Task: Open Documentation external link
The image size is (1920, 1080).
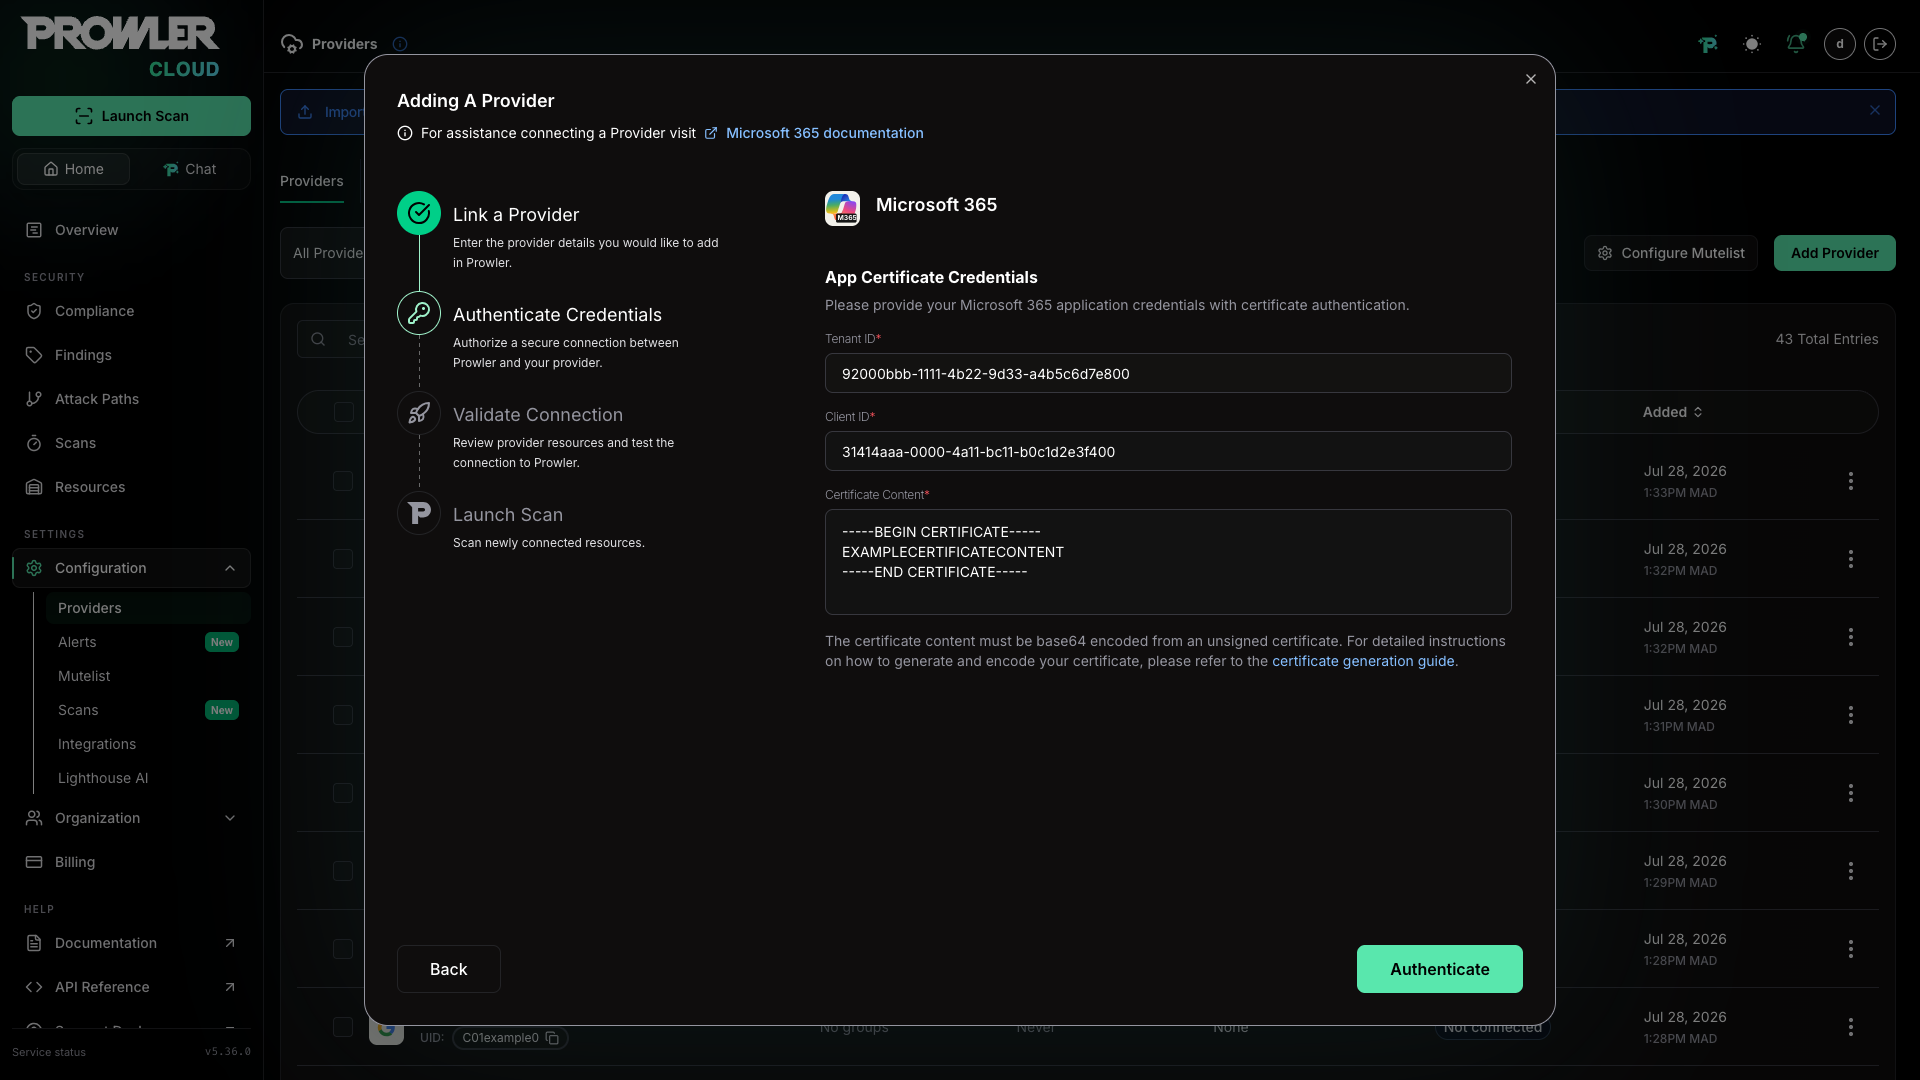Action: point(131,943)
